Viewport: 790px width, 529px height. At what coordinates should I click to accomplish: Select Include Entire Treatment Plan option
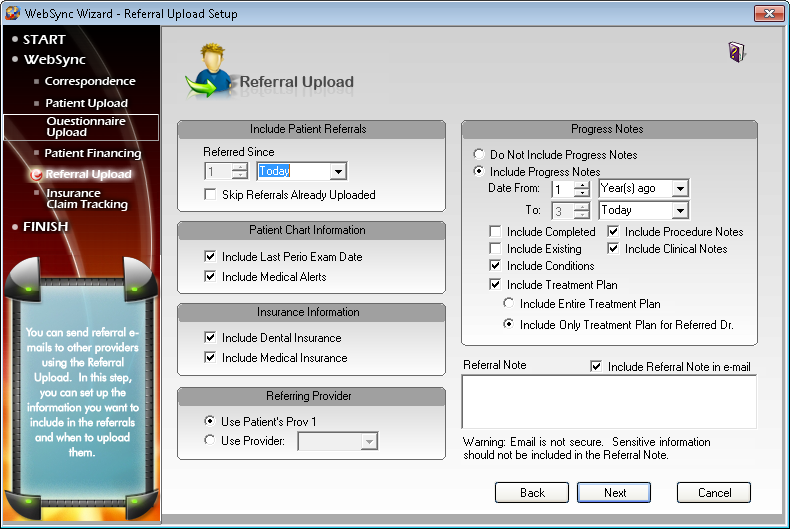tap(510, 304)
